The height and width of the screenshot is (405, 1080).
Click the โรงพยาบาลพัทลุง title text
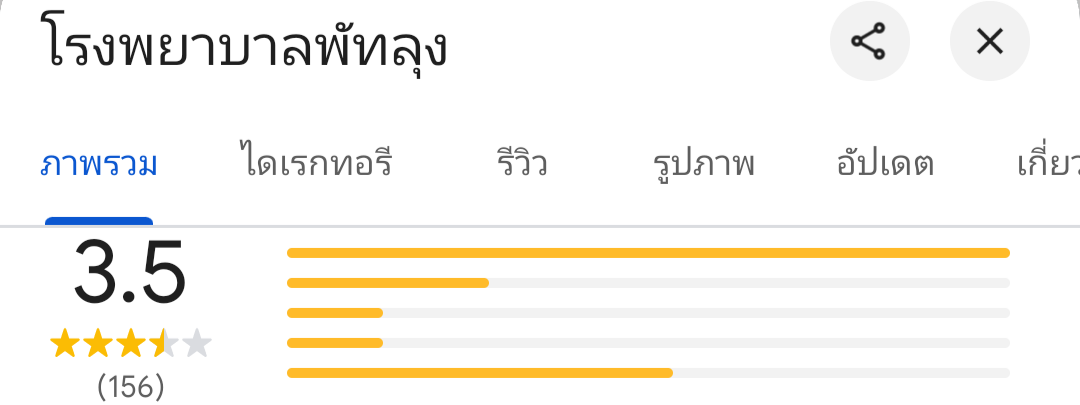pos(246,47)
